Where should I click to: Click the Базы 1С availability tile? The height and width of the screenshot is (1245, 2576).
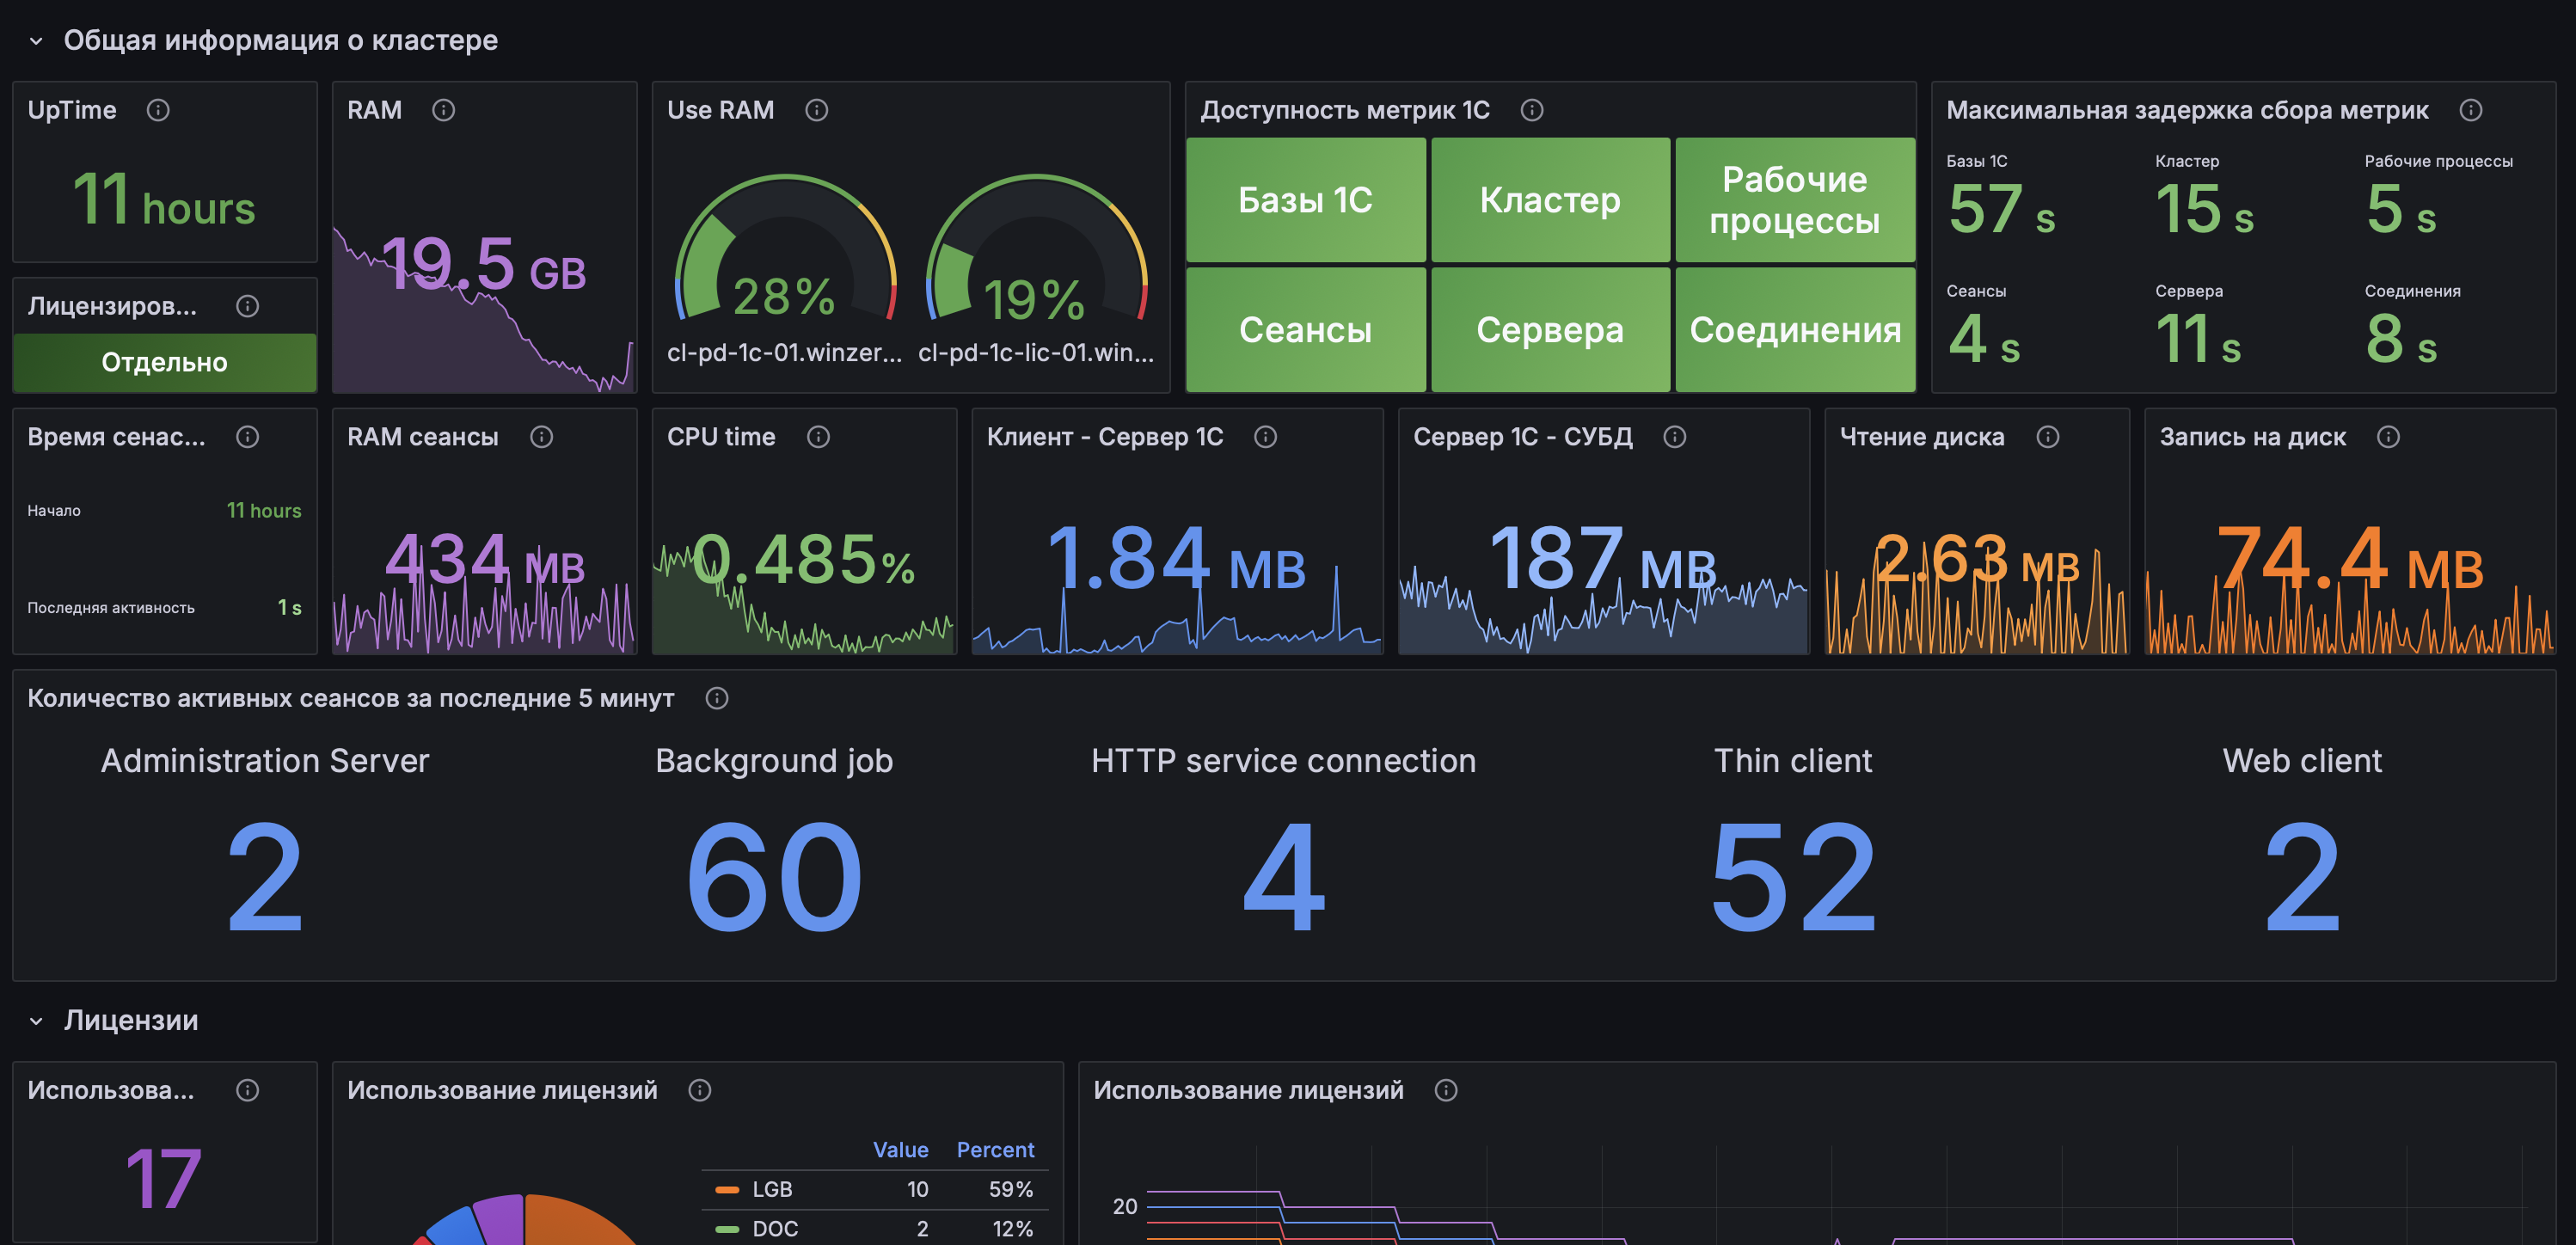point(1305,200)
